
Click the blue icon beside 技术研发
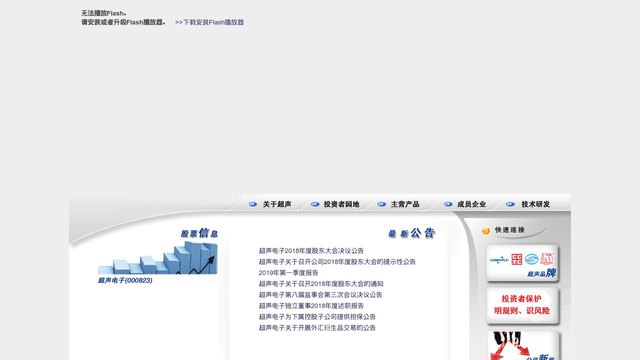[x=510, y=204]
